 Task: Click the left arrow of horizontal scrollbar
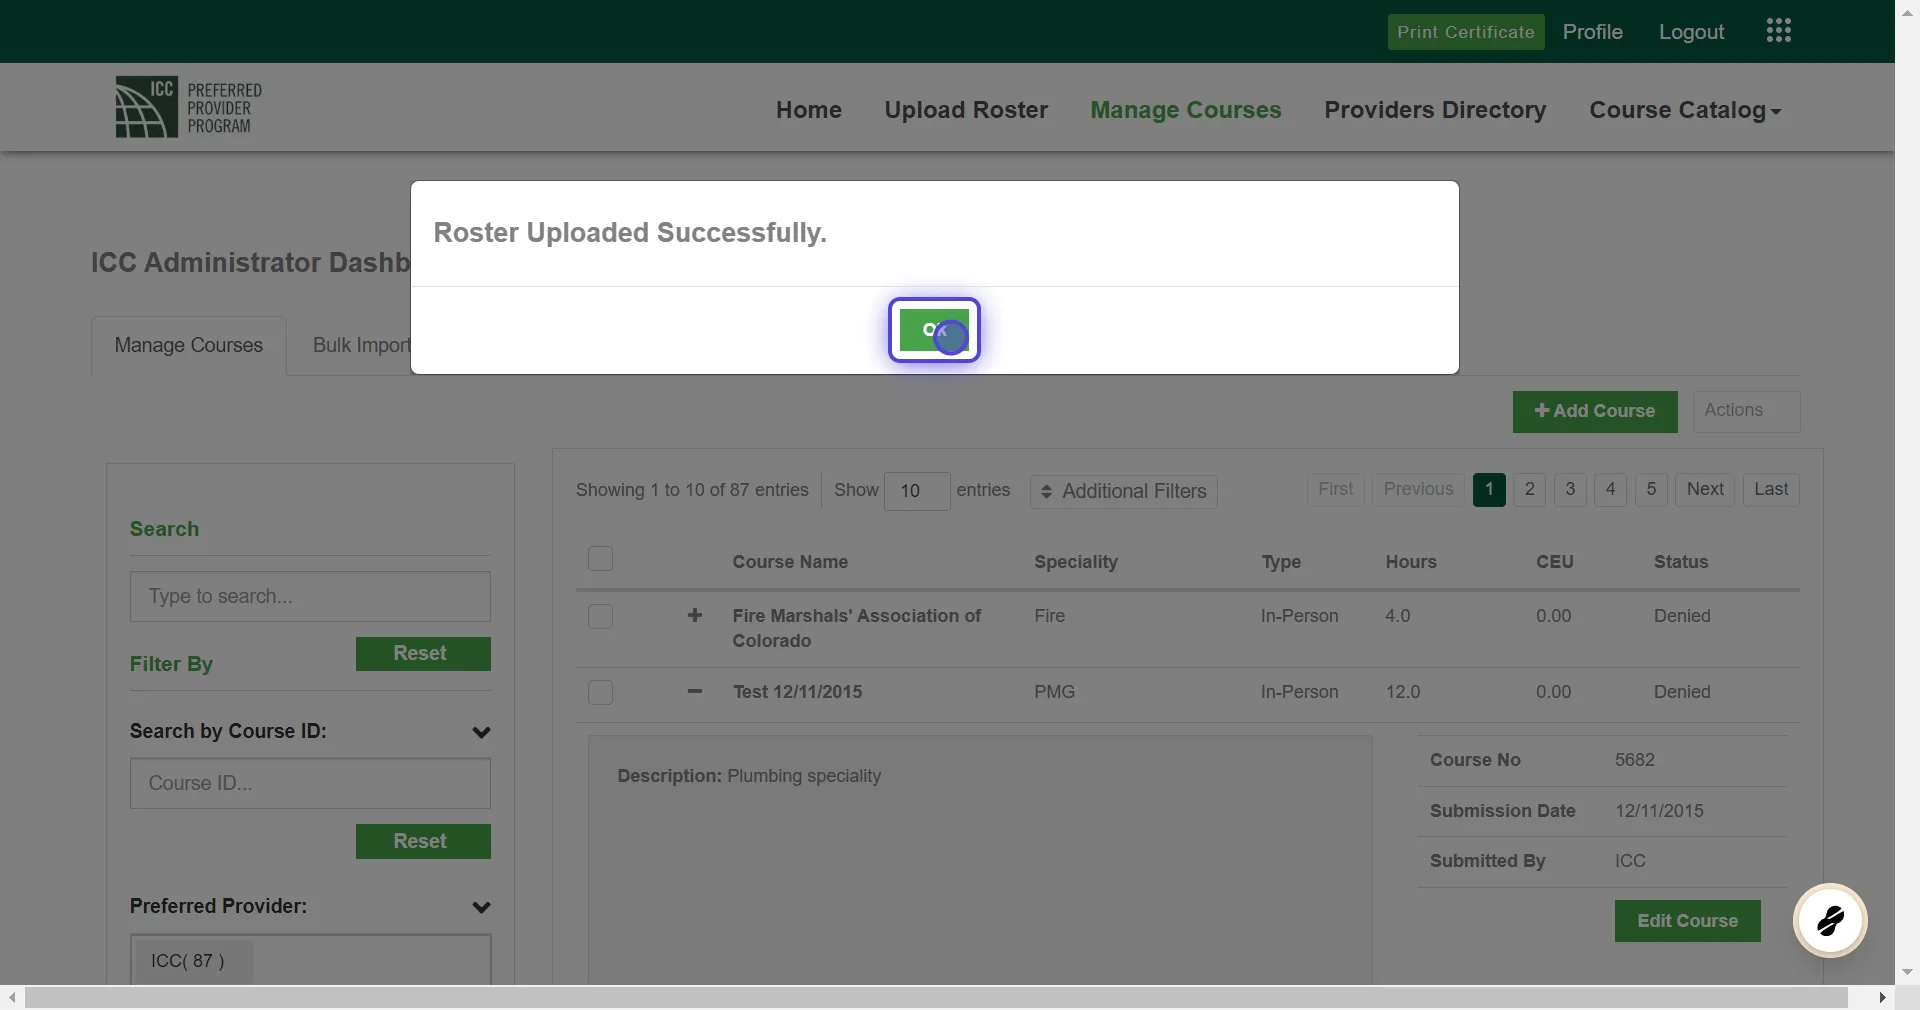pos(11,997)
